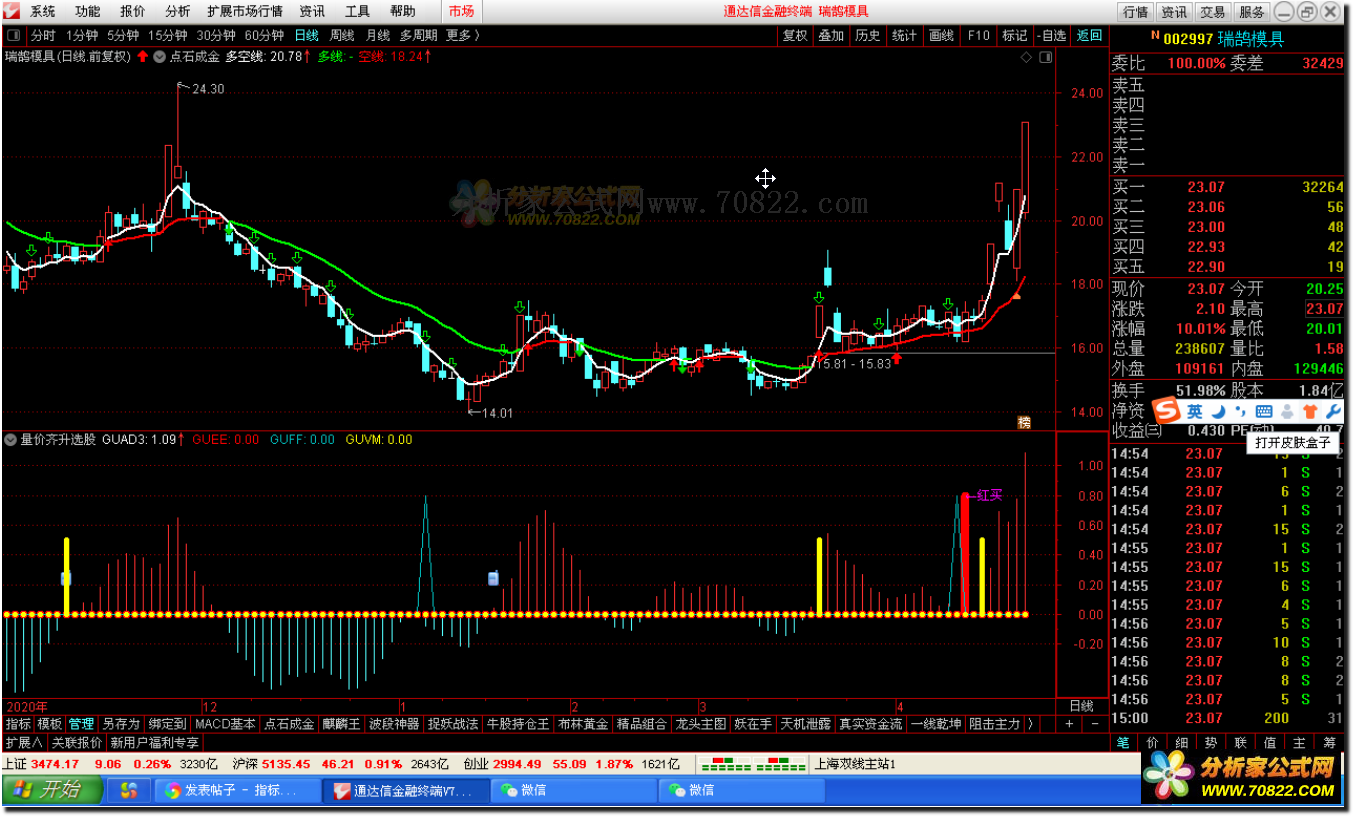Screen dimensions: 1354x816
Task: Select the 管理 template tab
Action: [82, 724]
